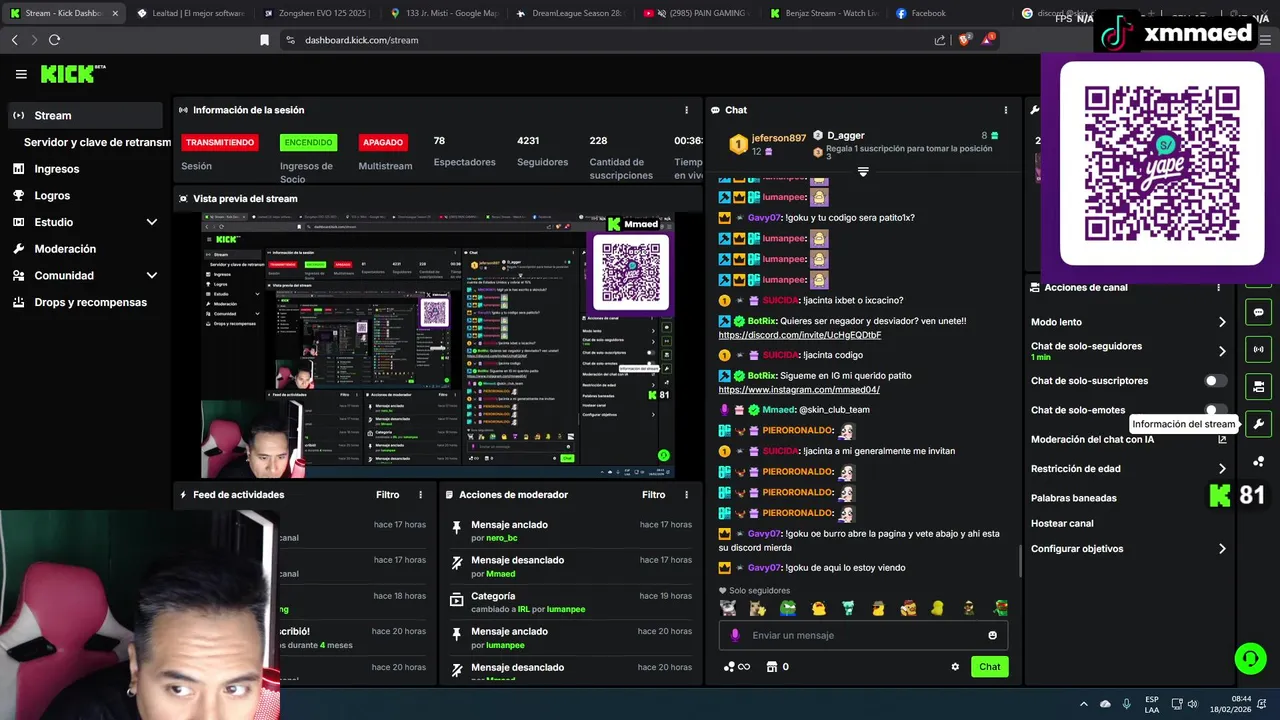
Task: Open Acciones de moderador three-dot menu
Action: [686, 495]
